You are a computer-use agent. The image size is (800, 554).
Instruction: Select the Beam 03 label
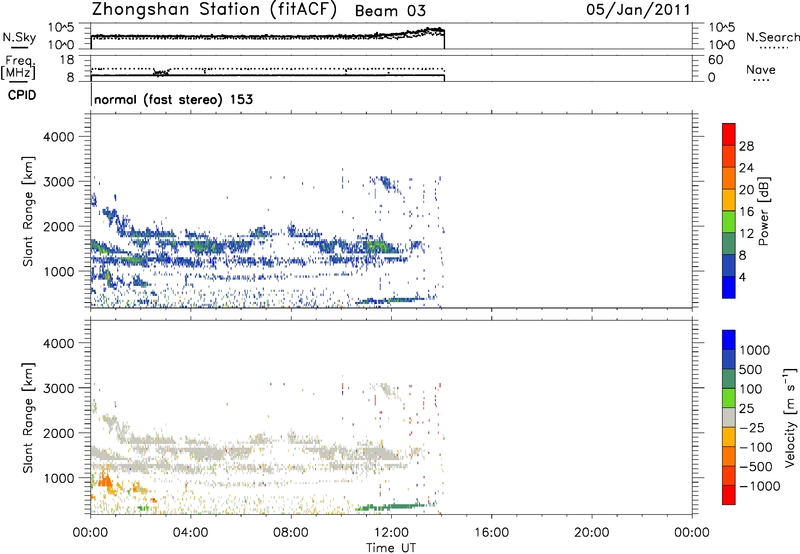[x=390, y=11]
